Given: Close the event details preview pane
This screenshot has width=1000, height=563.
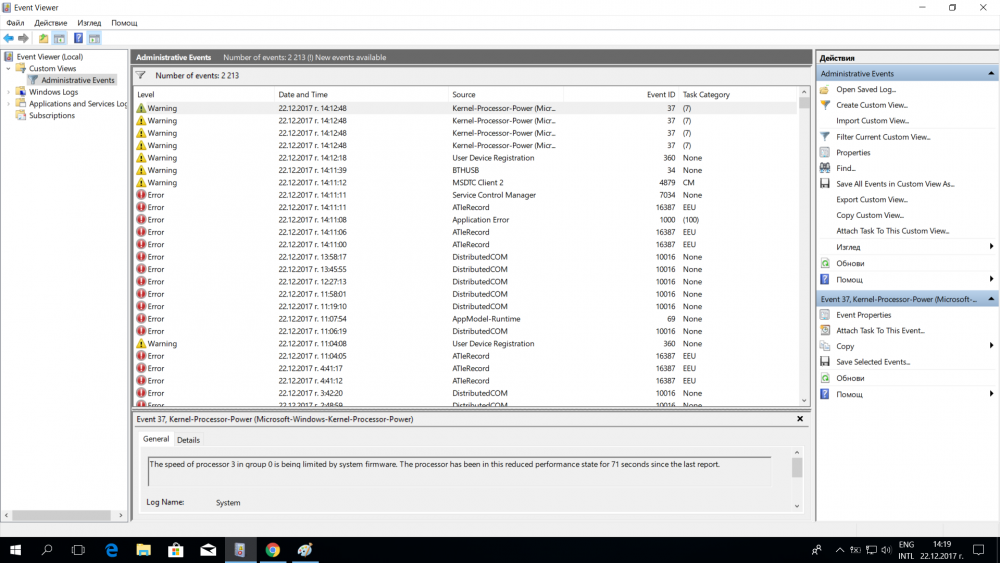Looking at the screenshot, I should pos(800,419).
